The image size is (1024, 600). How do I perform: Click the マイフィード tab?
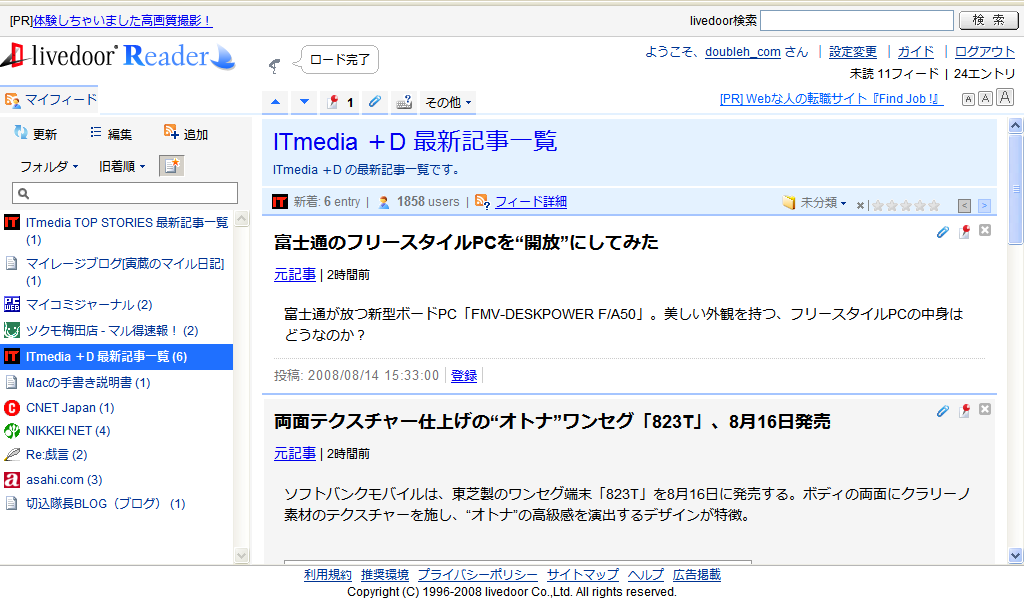50,100
